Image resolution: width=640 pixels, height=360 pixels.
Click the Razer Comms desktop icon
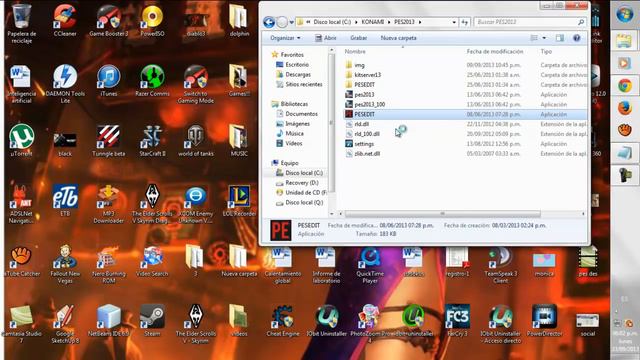(x=152, y=80)
